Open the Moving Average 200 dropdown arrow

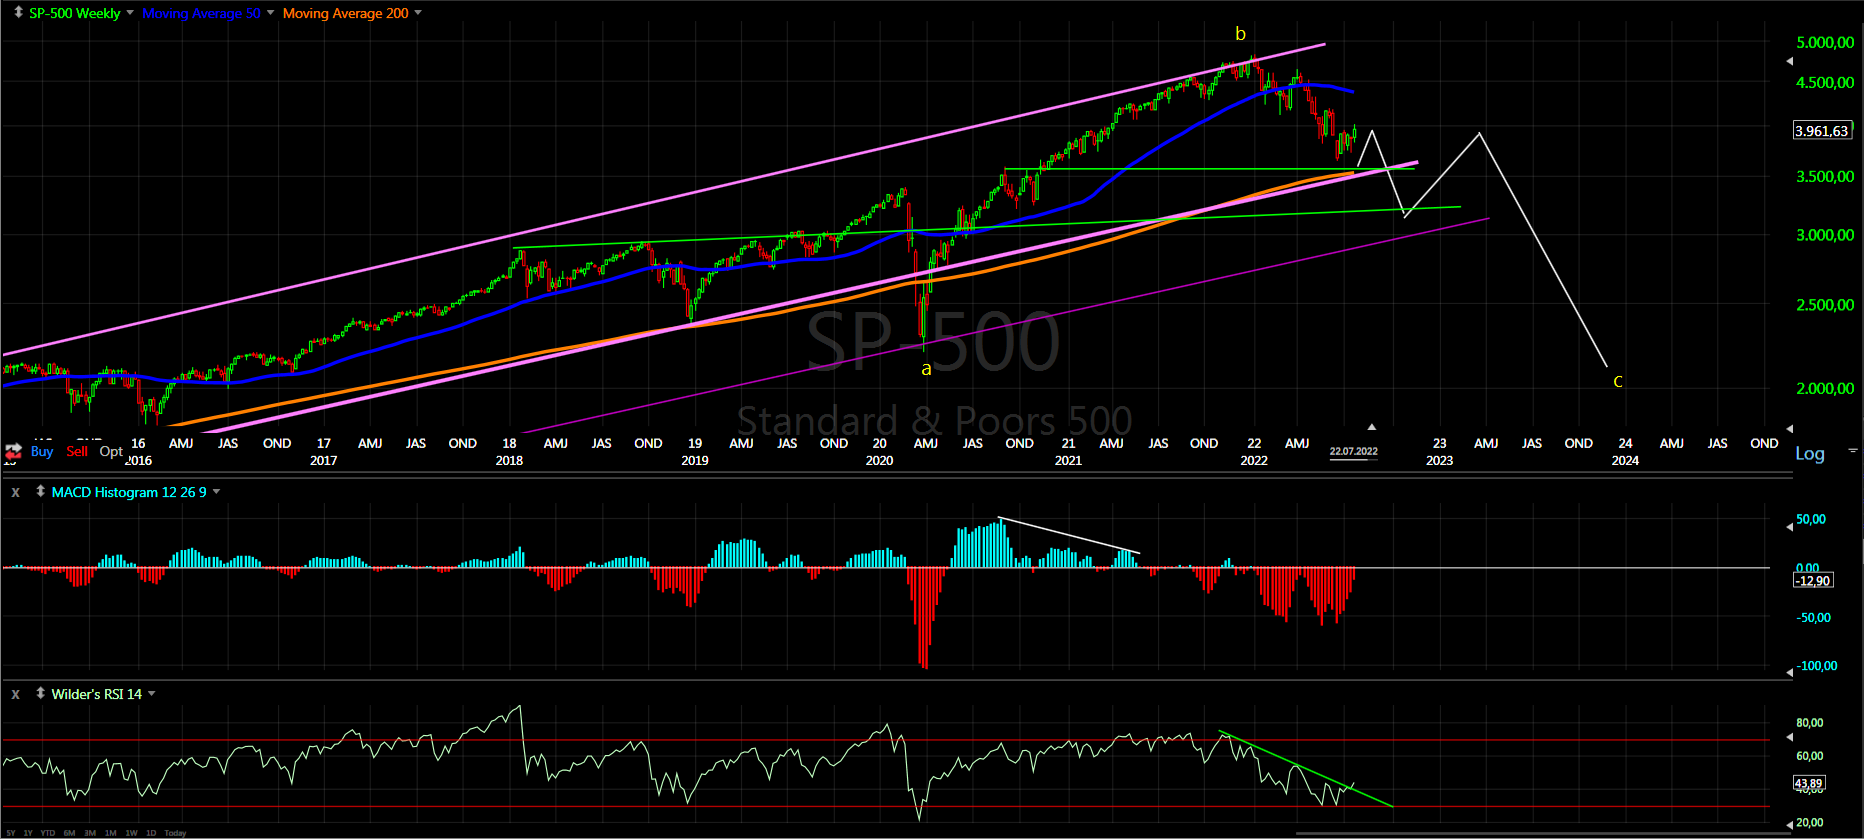418,13
